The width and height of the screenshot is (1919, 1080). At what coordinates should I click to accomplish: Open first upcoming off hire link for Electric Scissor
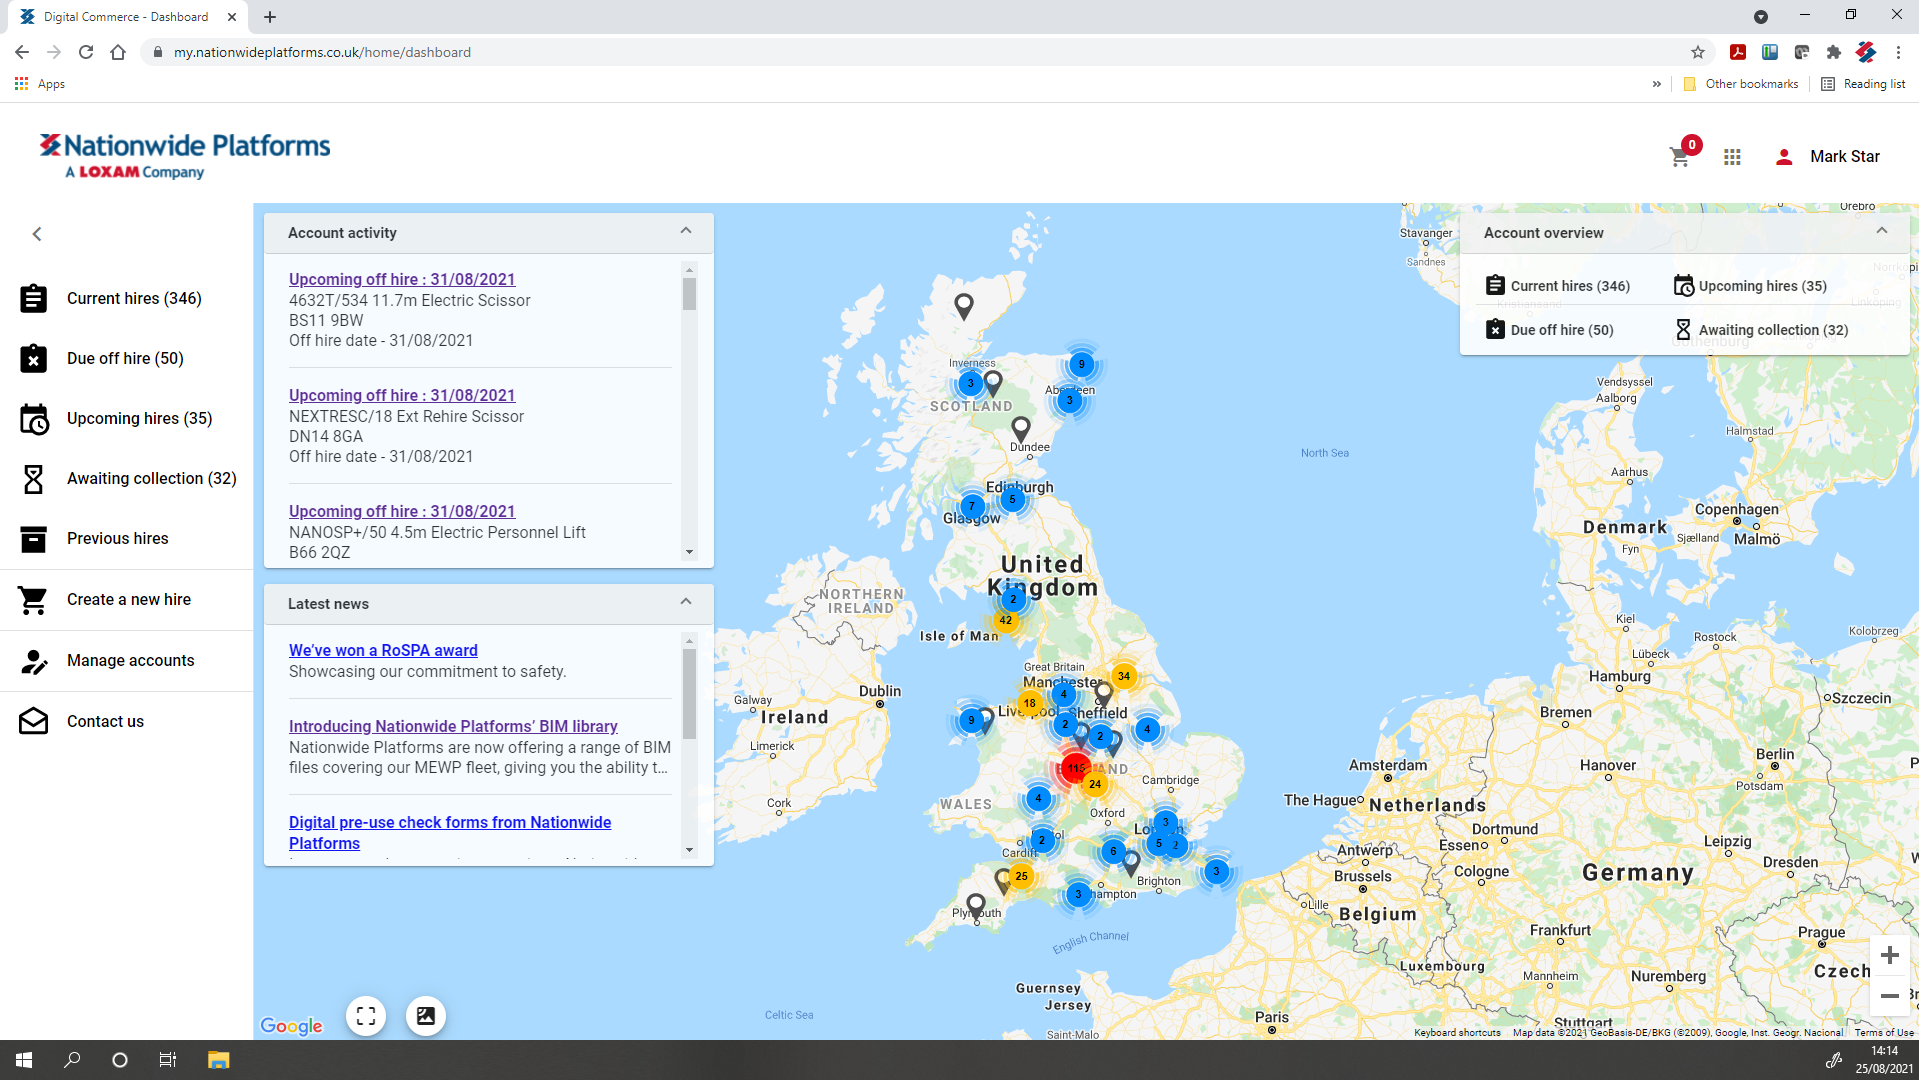pyautogui.click(x=402, y=279)
